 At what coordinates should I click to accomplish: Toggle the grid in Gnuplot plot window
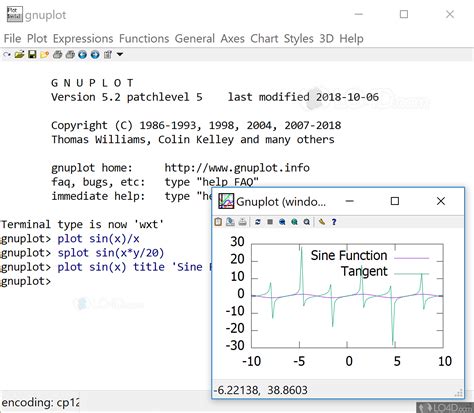pos(270,222)
